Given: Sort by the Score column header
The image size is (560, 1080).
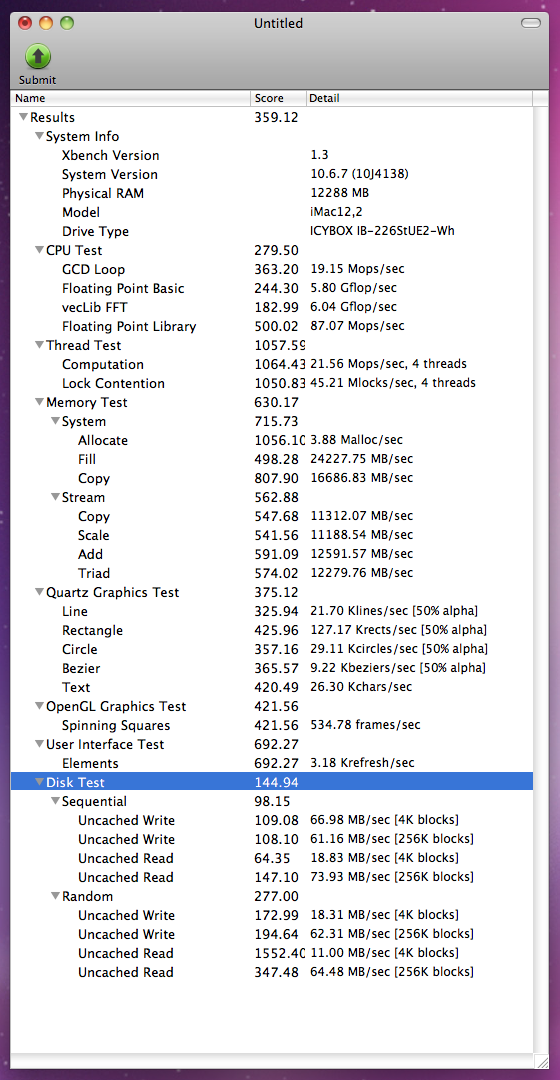Looking at the screenshot, I should tap(278, 98).
